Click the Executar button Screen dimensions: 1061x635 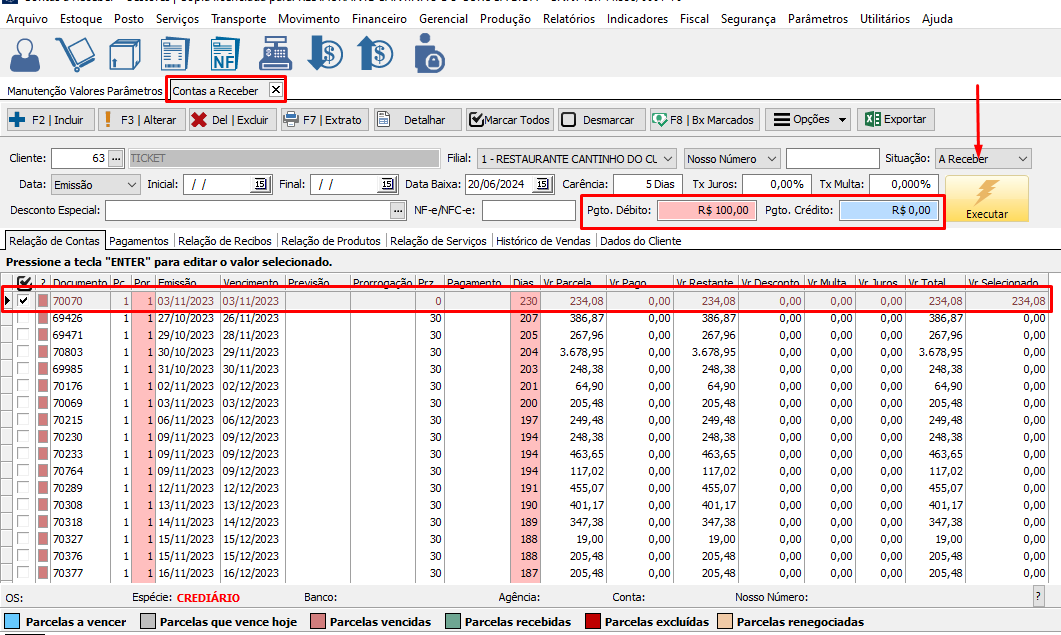click(986, 198)
